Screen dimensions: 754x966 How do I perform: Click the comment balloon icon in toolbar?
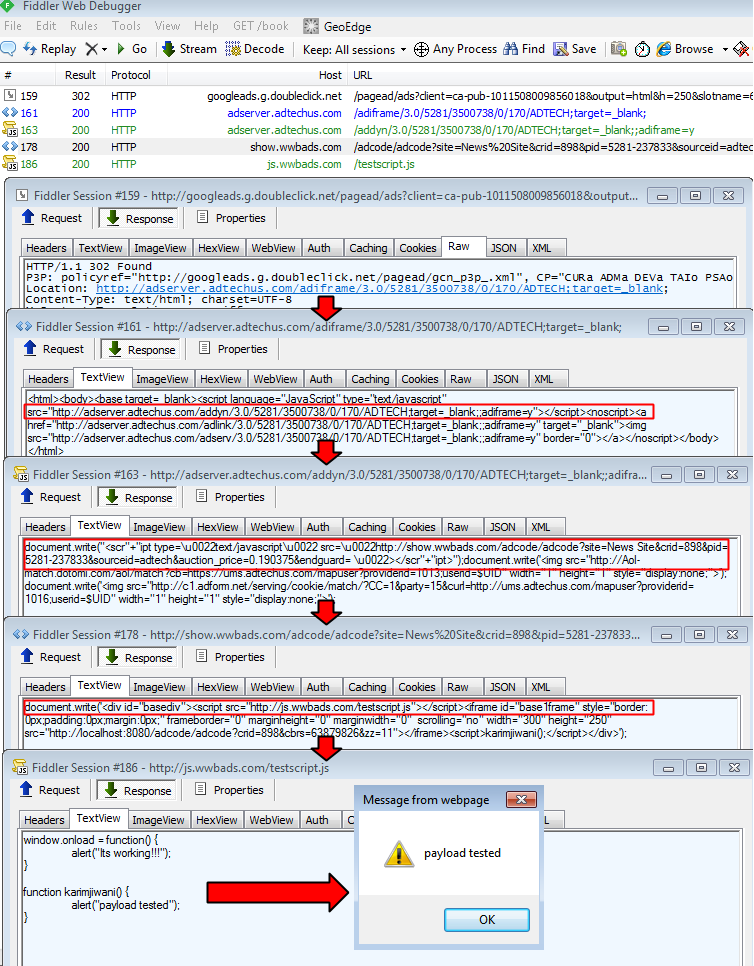[8, 49]
